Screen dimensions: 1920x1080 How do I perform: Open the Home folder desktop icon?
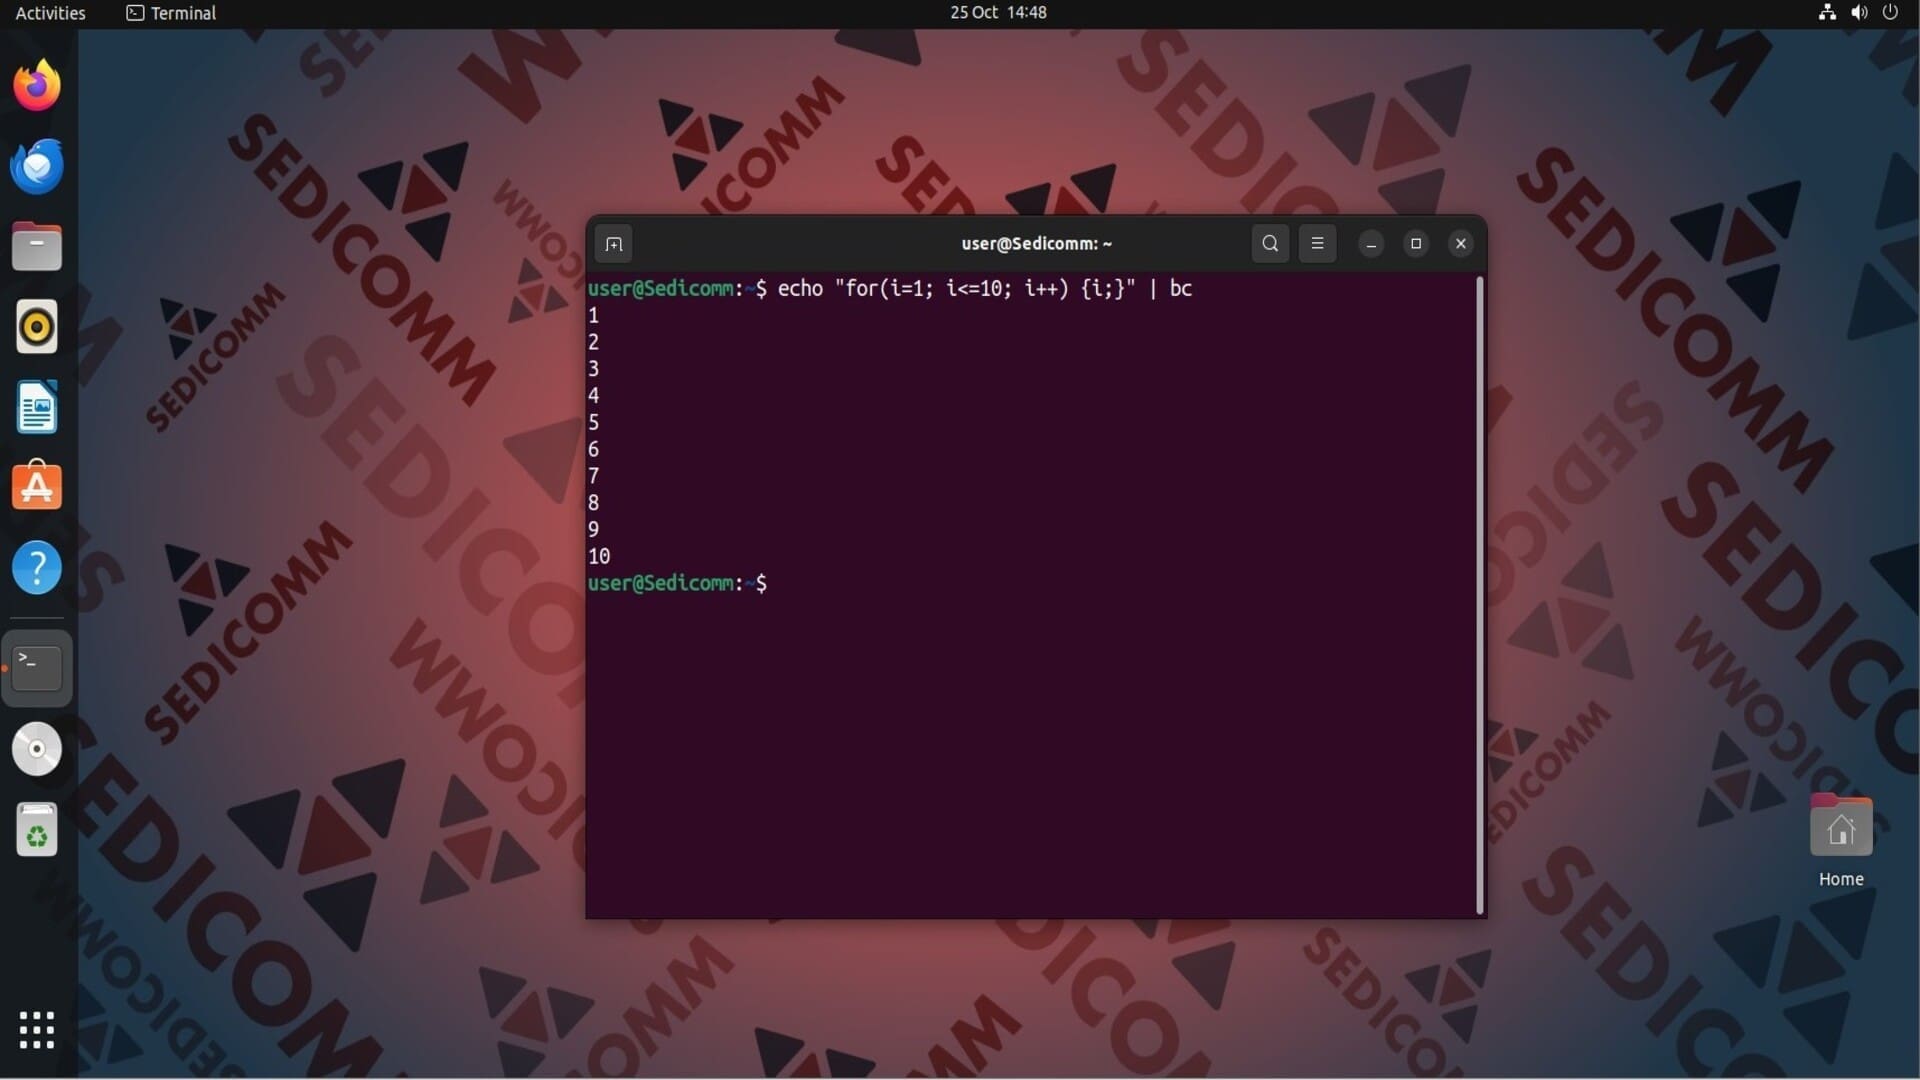pos(1841,842)
